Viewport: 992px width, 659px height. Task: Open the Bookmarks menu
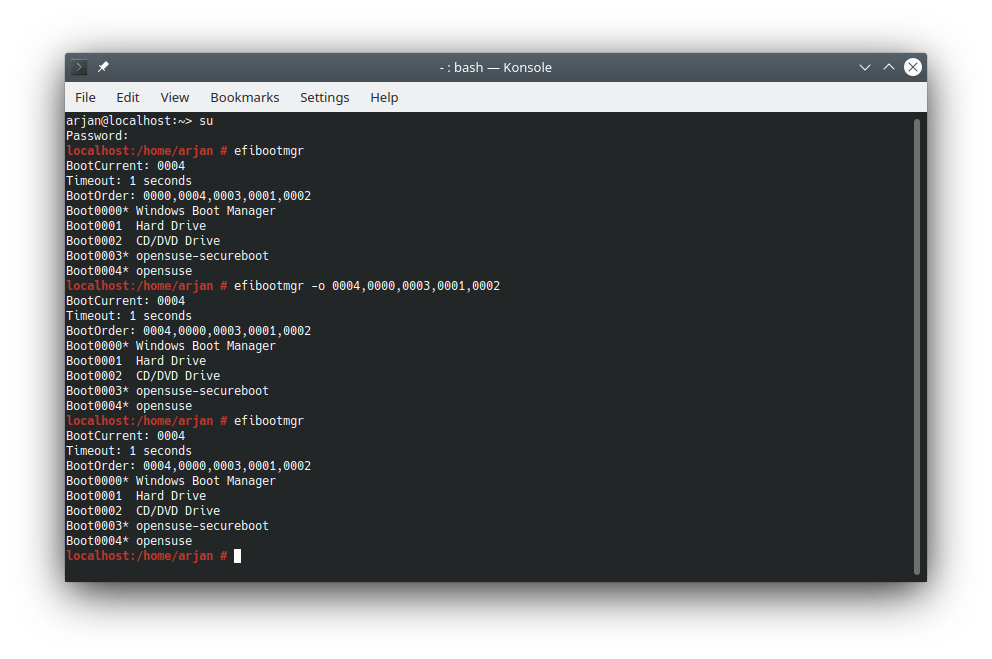pos(244,97)
